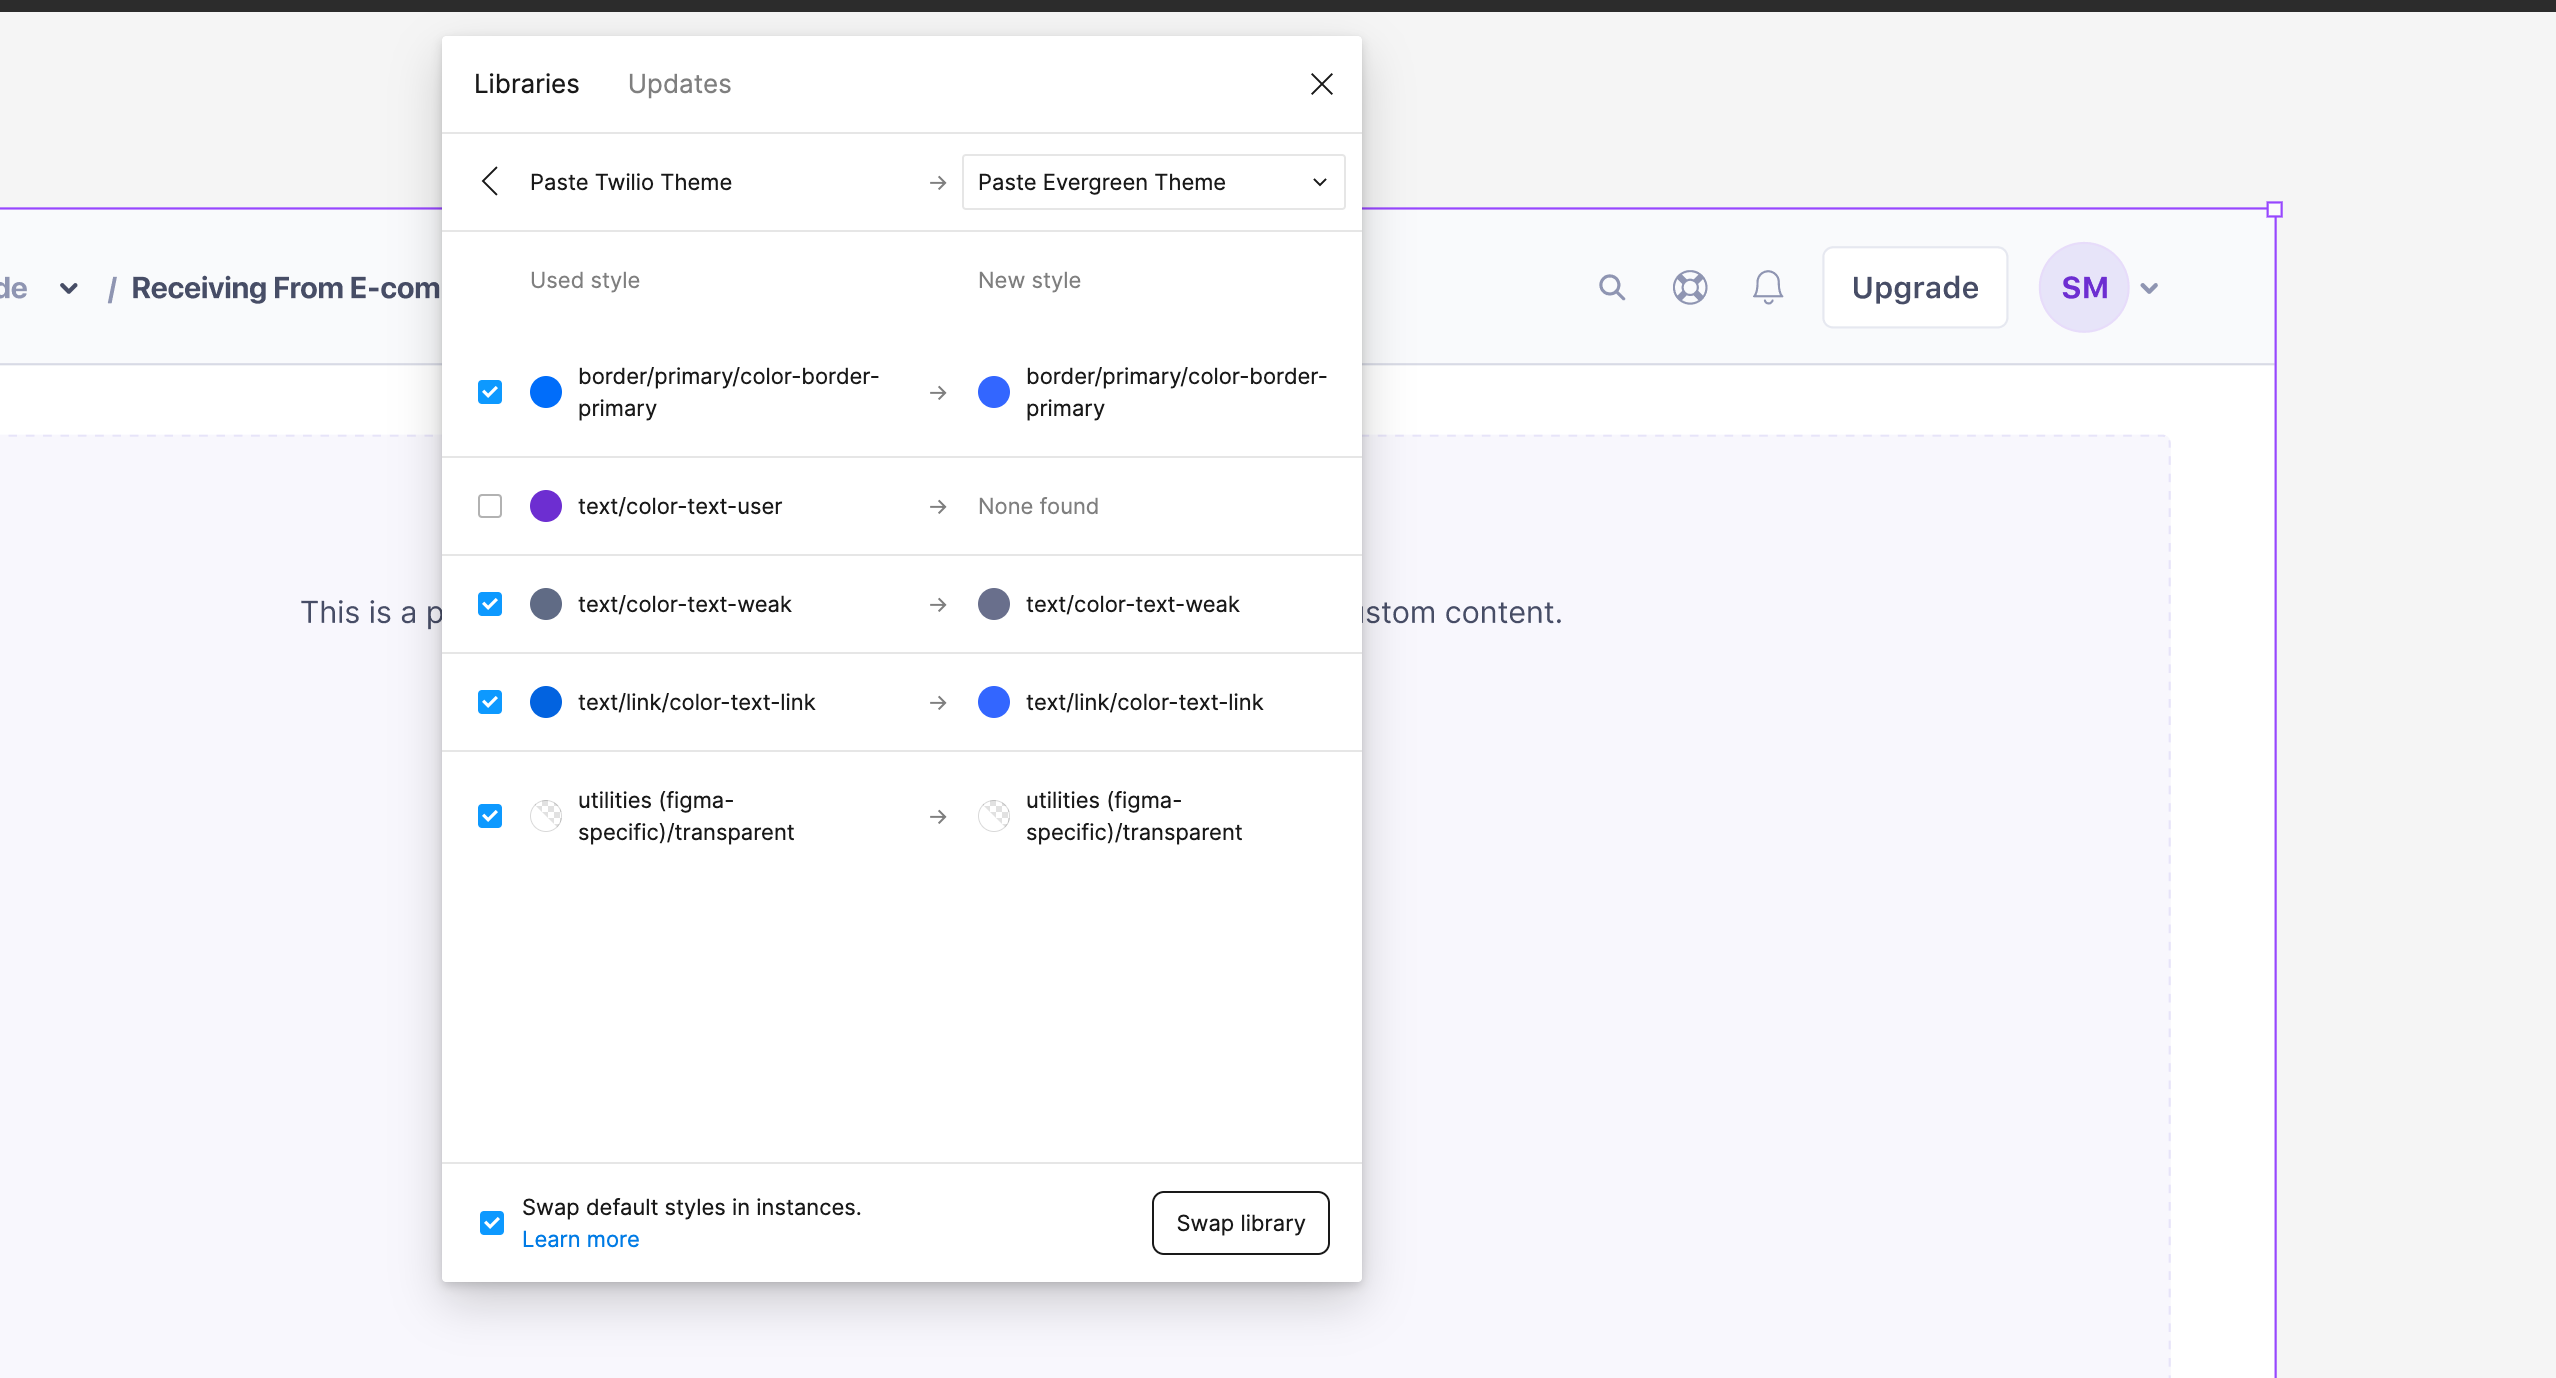Screen dimensions: 2556x1378
Task: Click the new transparent checkerboard swatch
Action: coord(994,816)
